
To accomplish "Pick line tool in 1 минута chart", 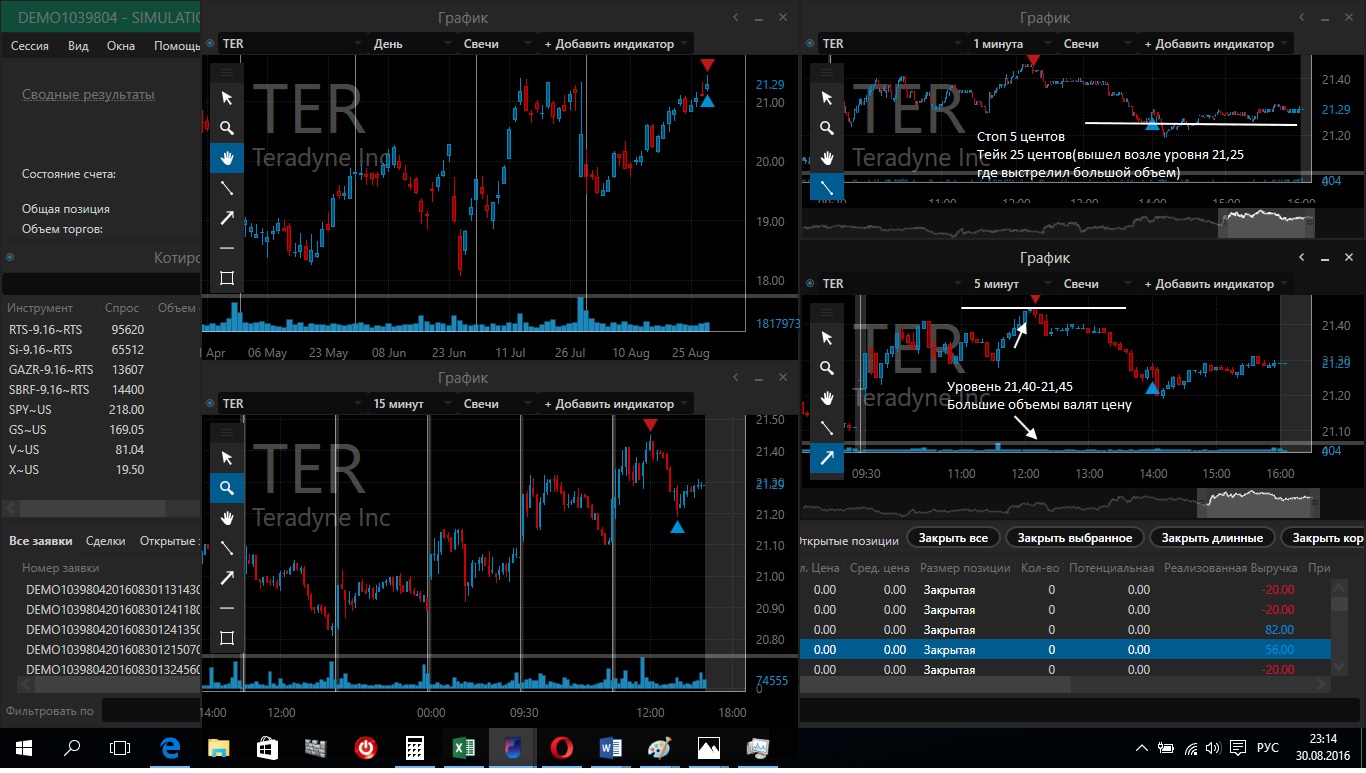I will point(827,188).
